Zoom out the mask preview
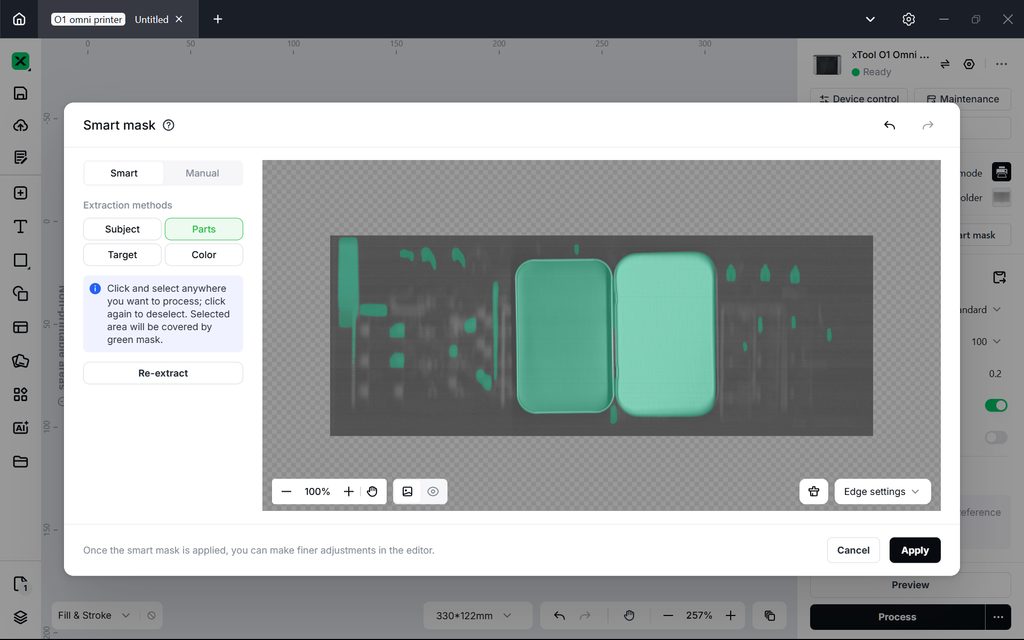Viewport: 1024px width, 640px height. (286, 492)
